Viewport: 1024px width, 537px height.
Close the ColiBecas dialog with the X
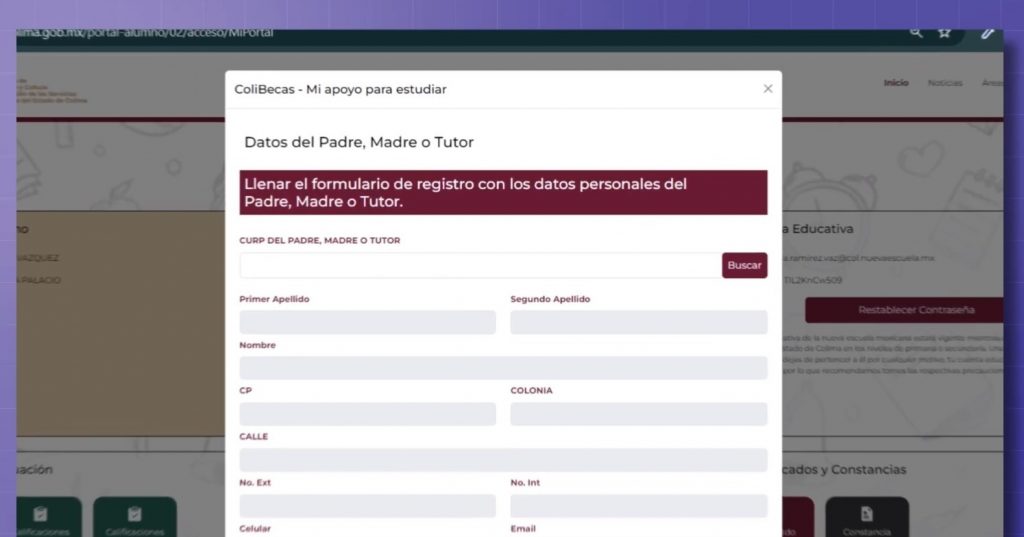[x=768, y=89]
